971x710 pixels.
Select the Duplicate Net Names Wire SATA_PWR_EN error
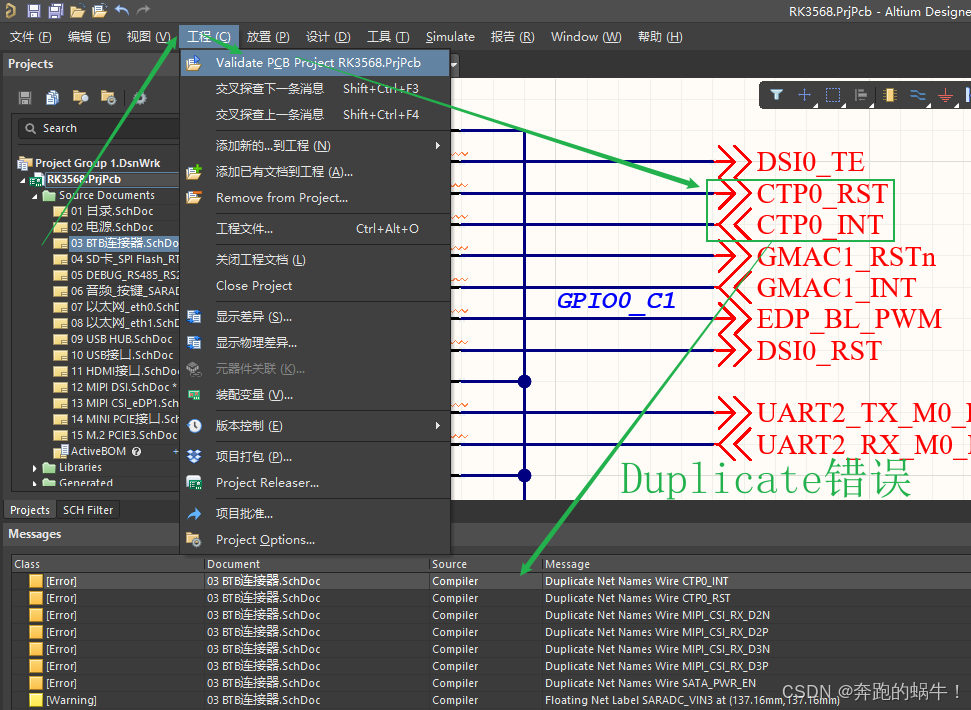point(650,683)
